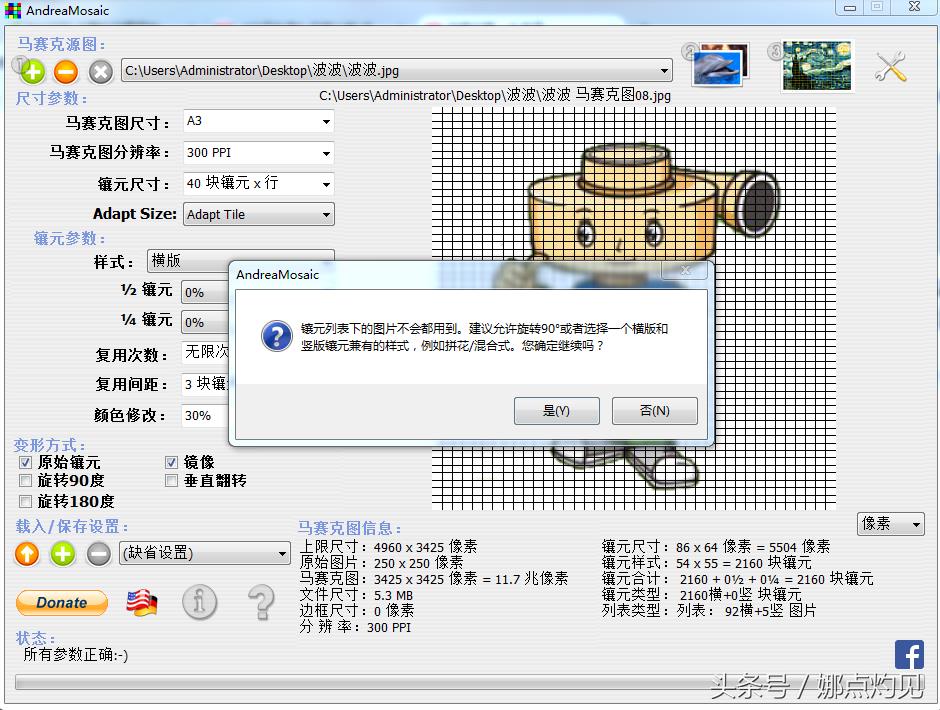Toggle the 原始镶元 checkbox
Screen dimensions: 940x710
[26, 463]
